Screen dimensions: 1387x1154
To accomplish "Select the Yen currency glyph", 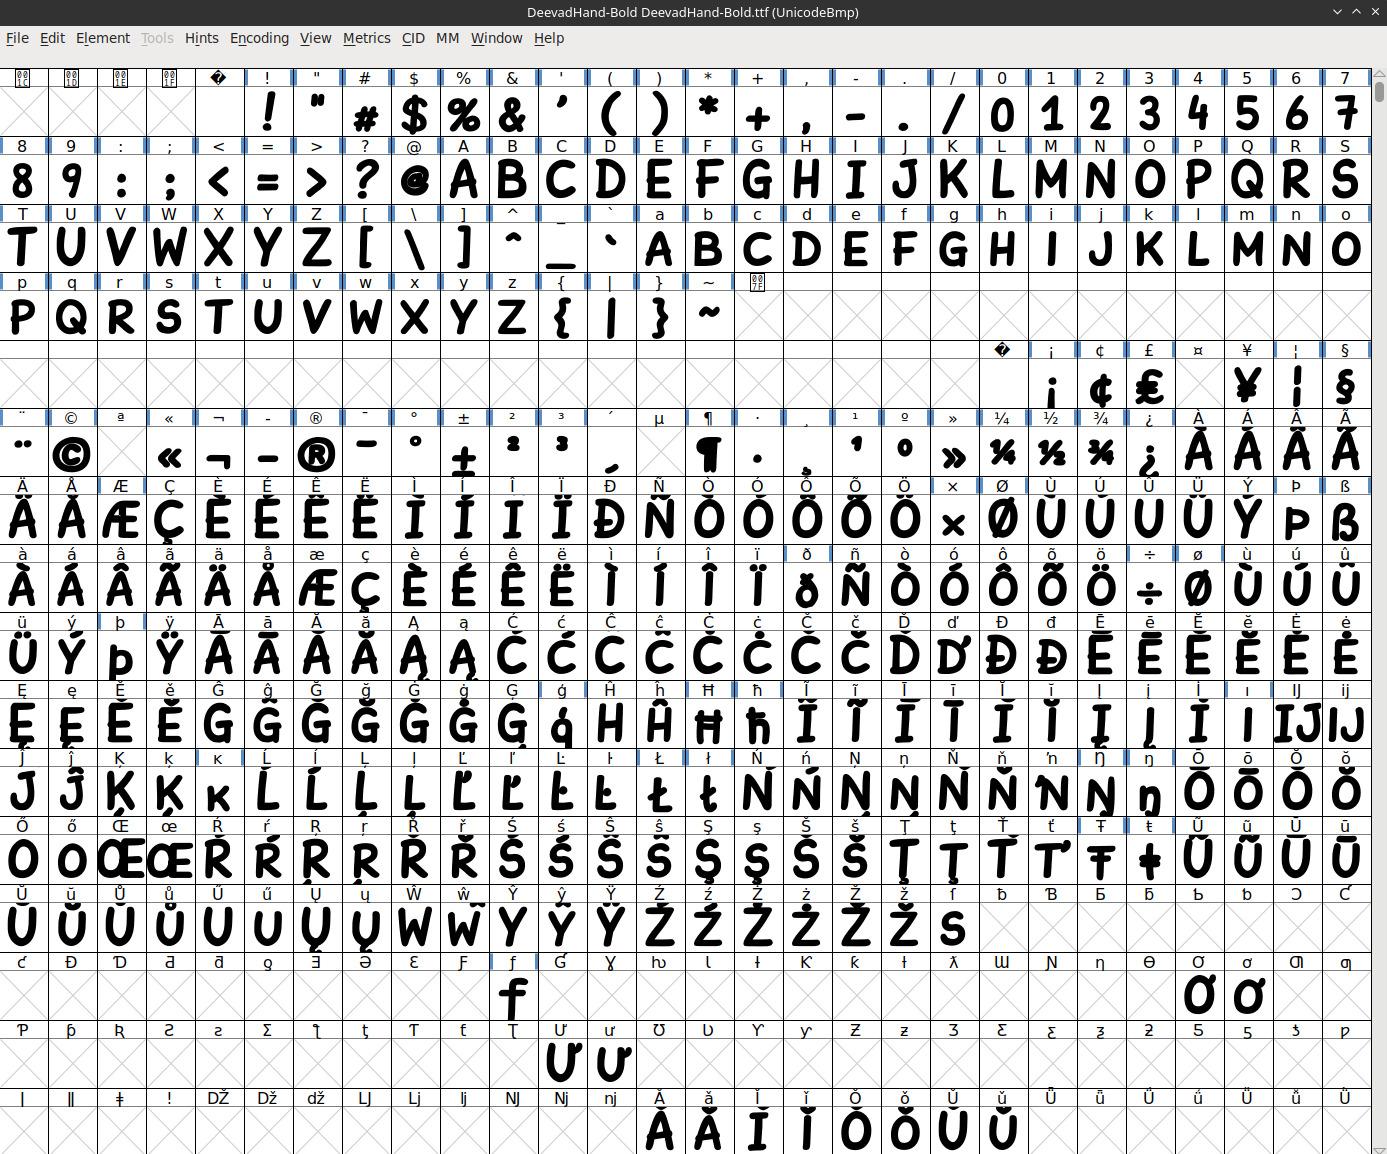I will click(x=1247, y=386).
